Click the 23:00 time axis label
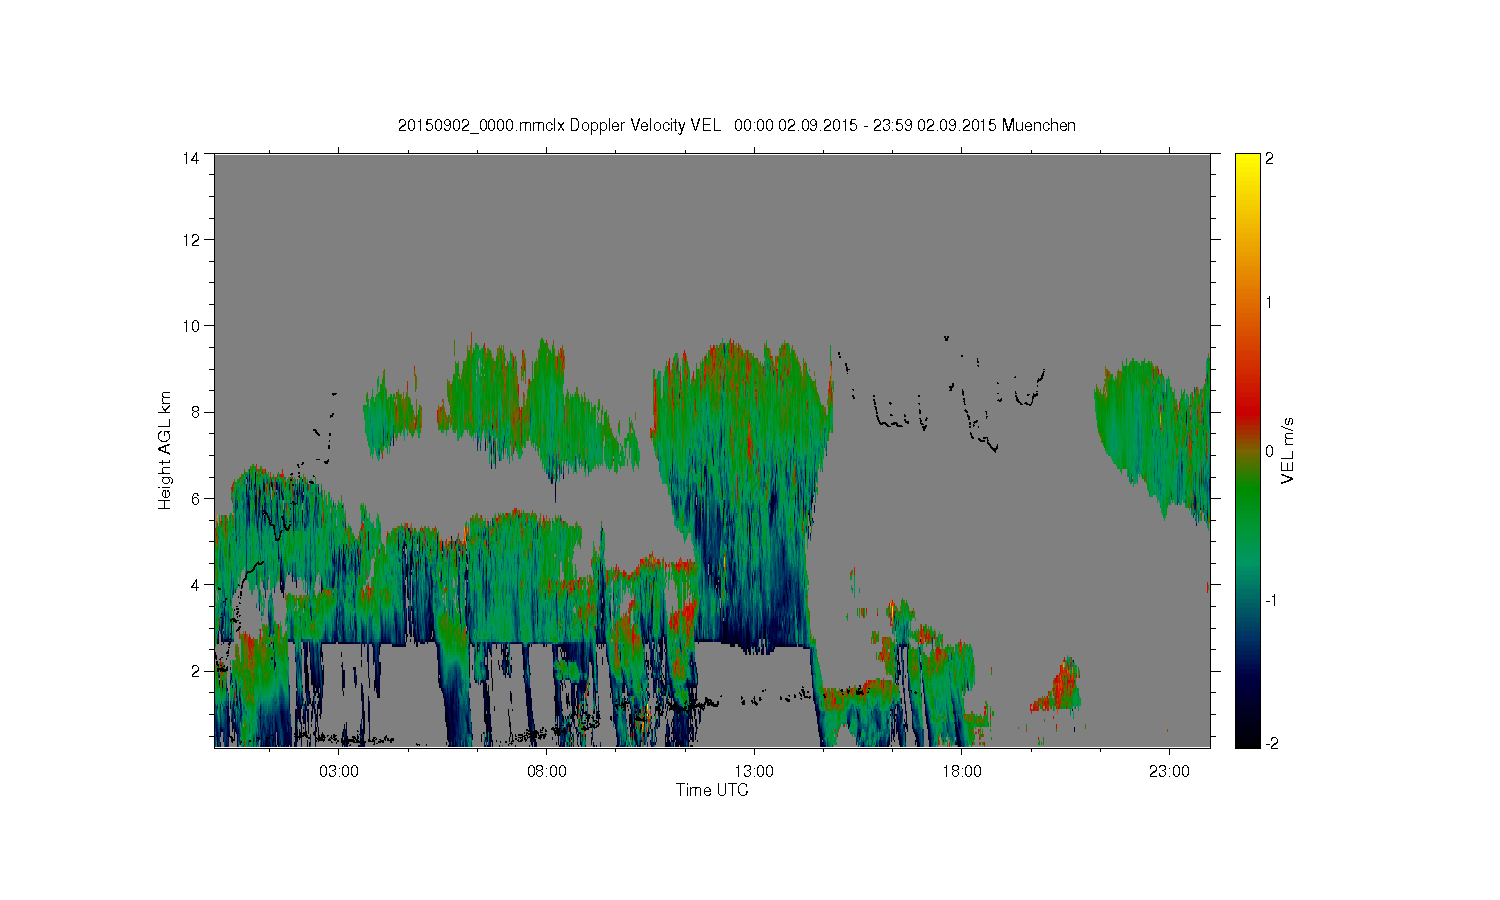Image resolution: width=1500 pixels, height=900 pixels. point(1169,772)
